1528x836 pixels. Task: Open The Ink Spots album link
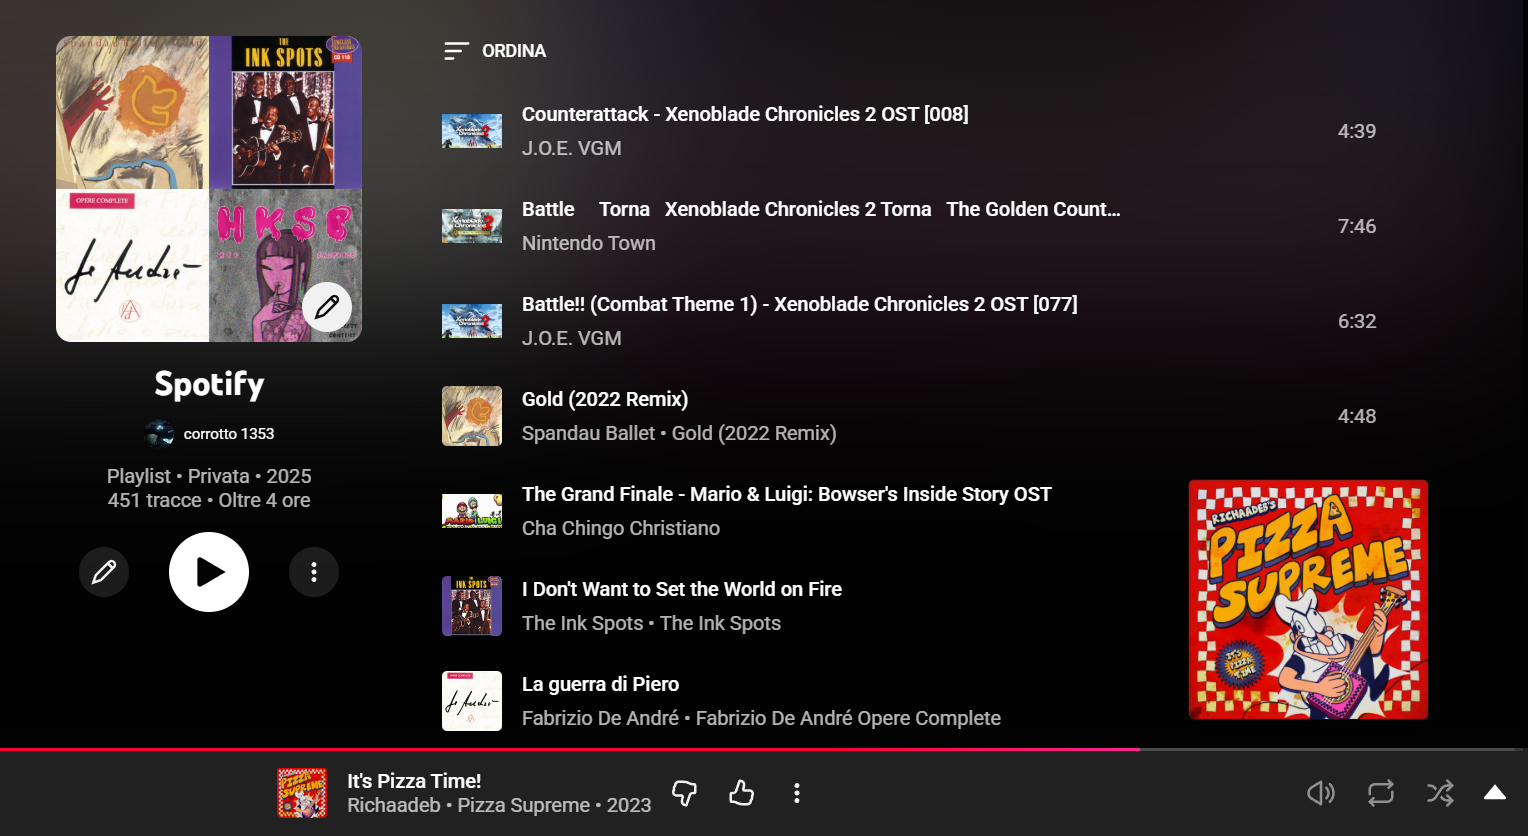721,623
